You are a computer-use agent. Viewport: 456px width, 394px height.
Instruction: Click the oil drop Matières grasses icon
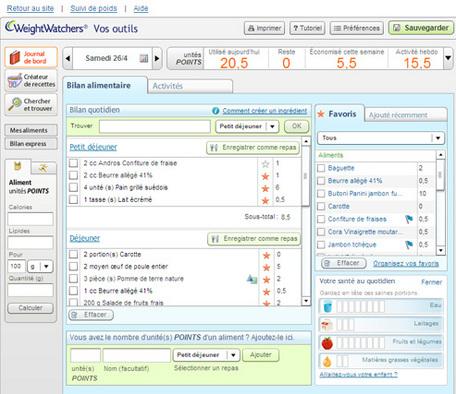(x=327, y=361)
